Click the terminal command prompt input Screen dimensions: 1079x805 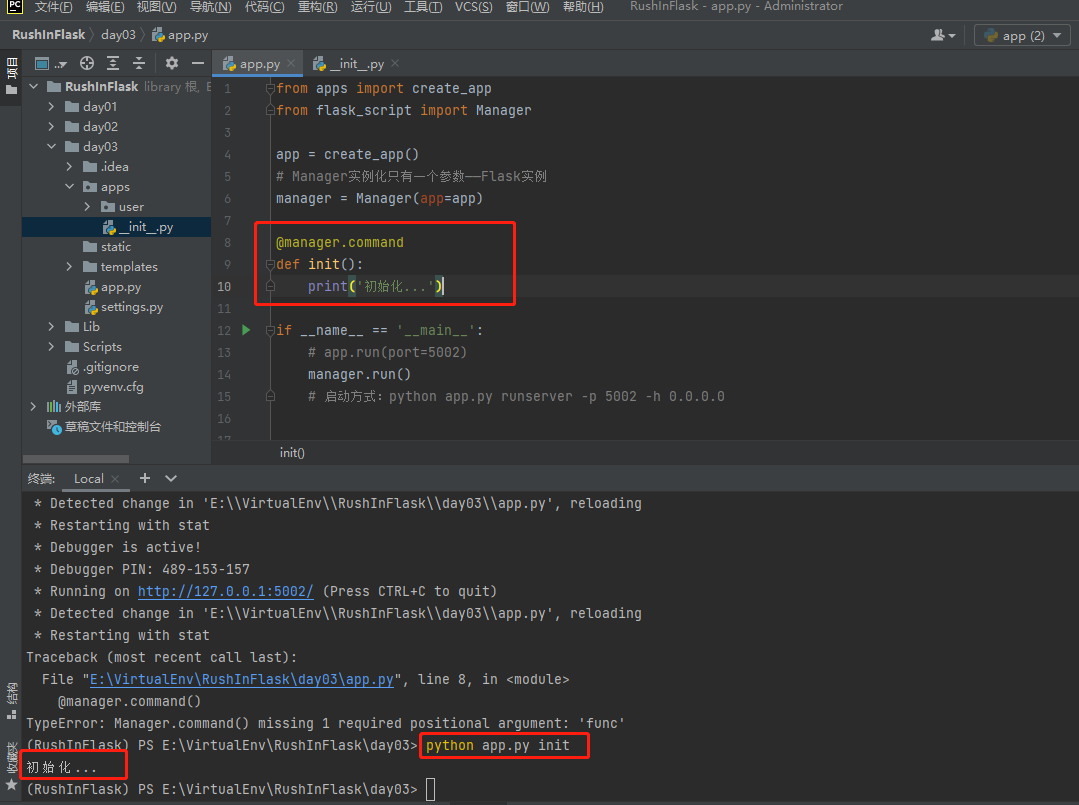tap(431, 789)
